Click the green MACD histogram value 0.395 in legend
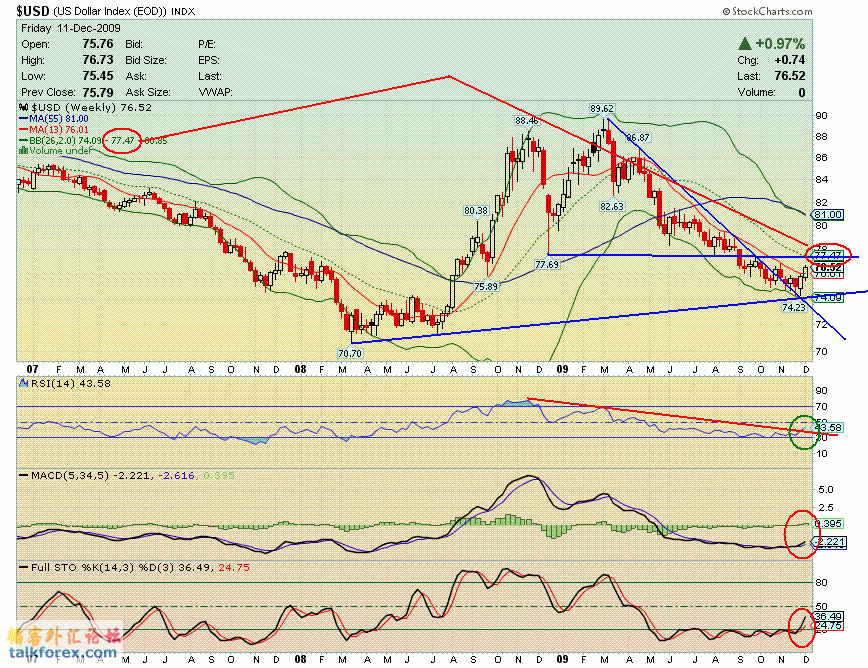The image size is (868, 668). [219, 475]
